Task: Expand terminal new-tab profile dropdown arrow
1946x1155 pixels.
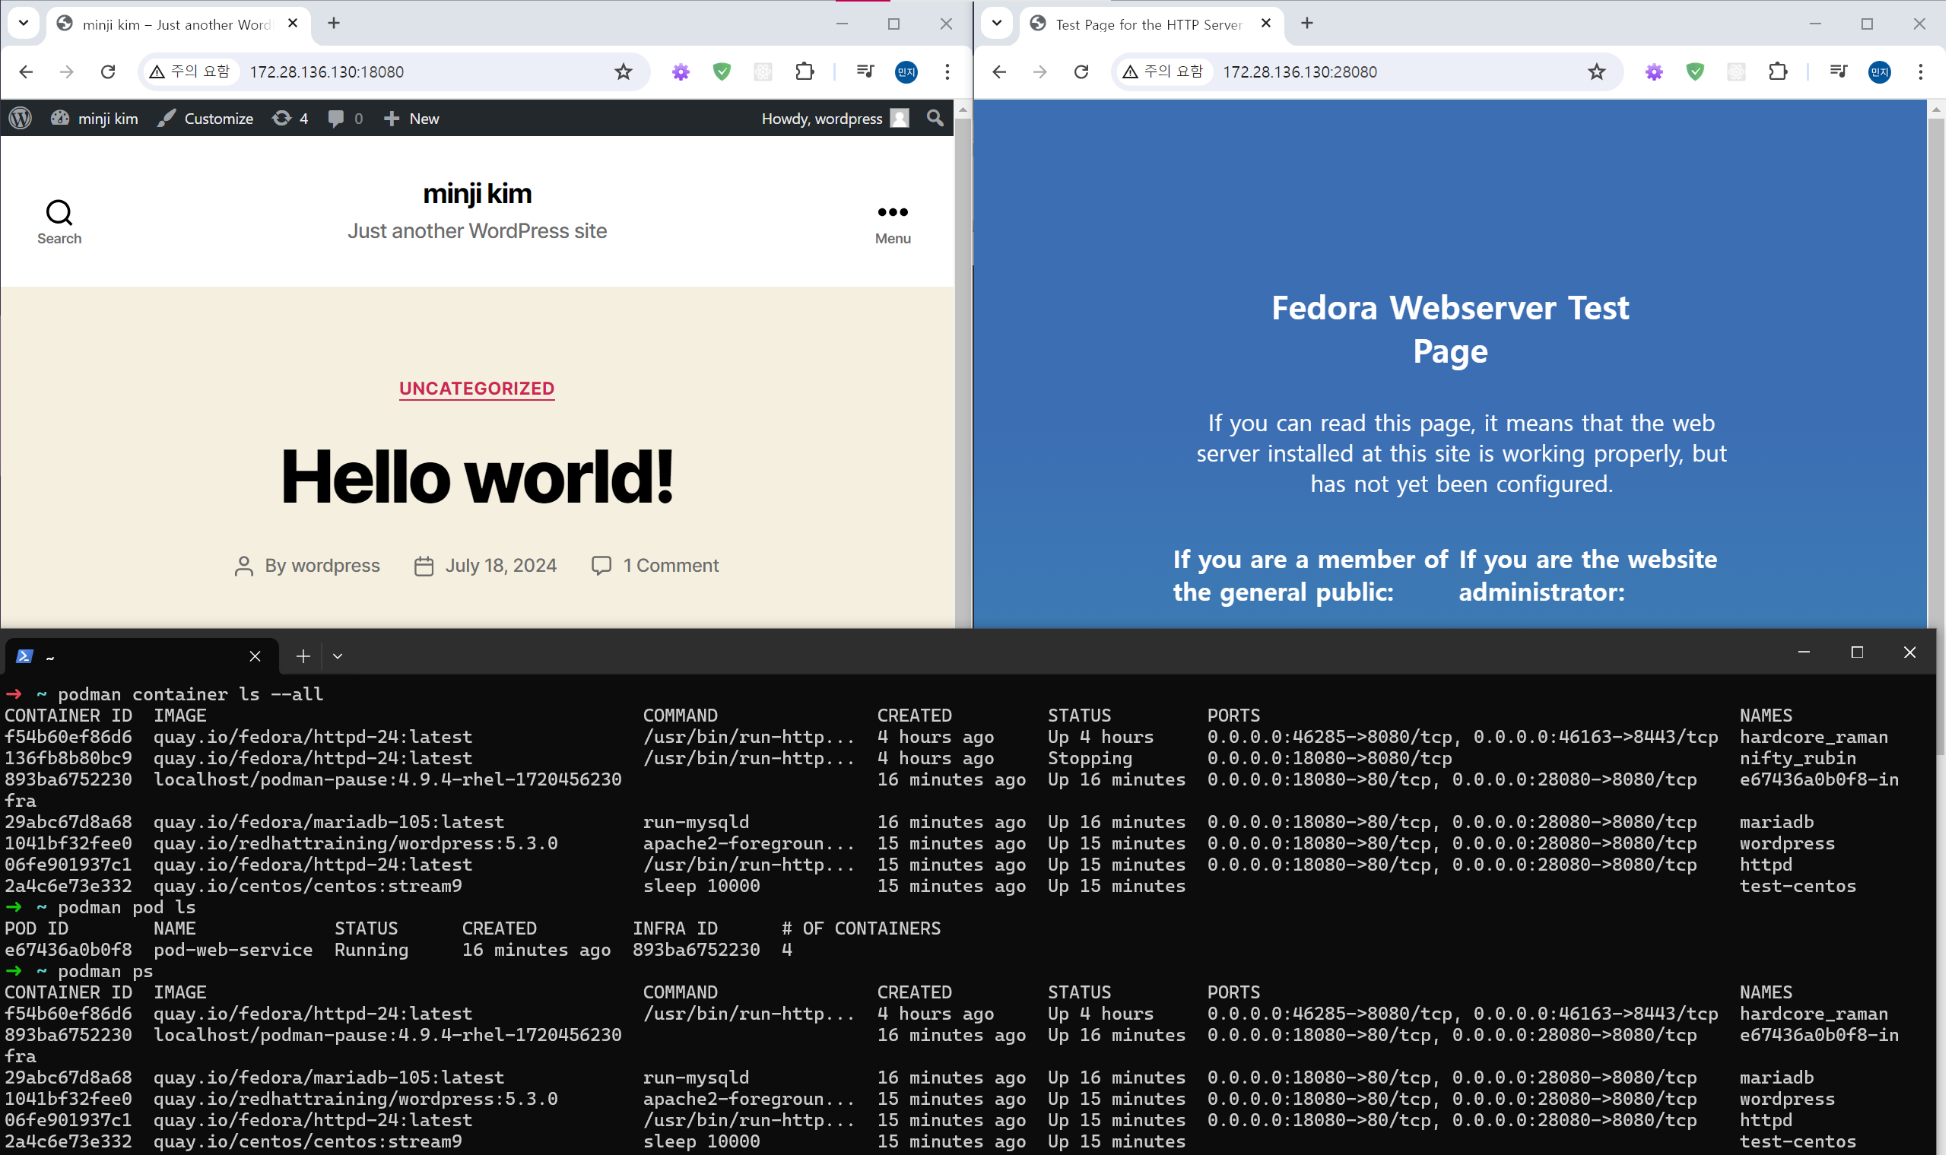Action: (x=338, y=656)
